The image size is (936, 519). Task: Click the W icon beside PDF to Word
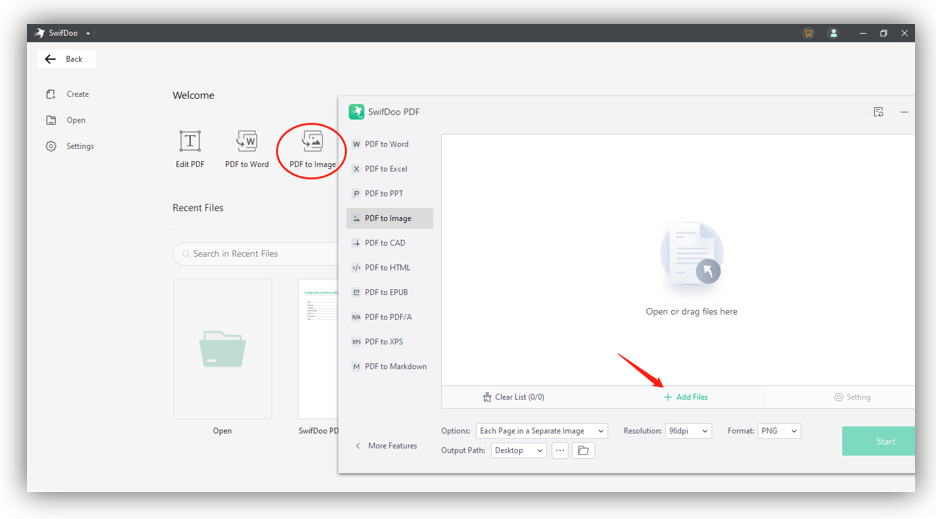coord(356,145)
